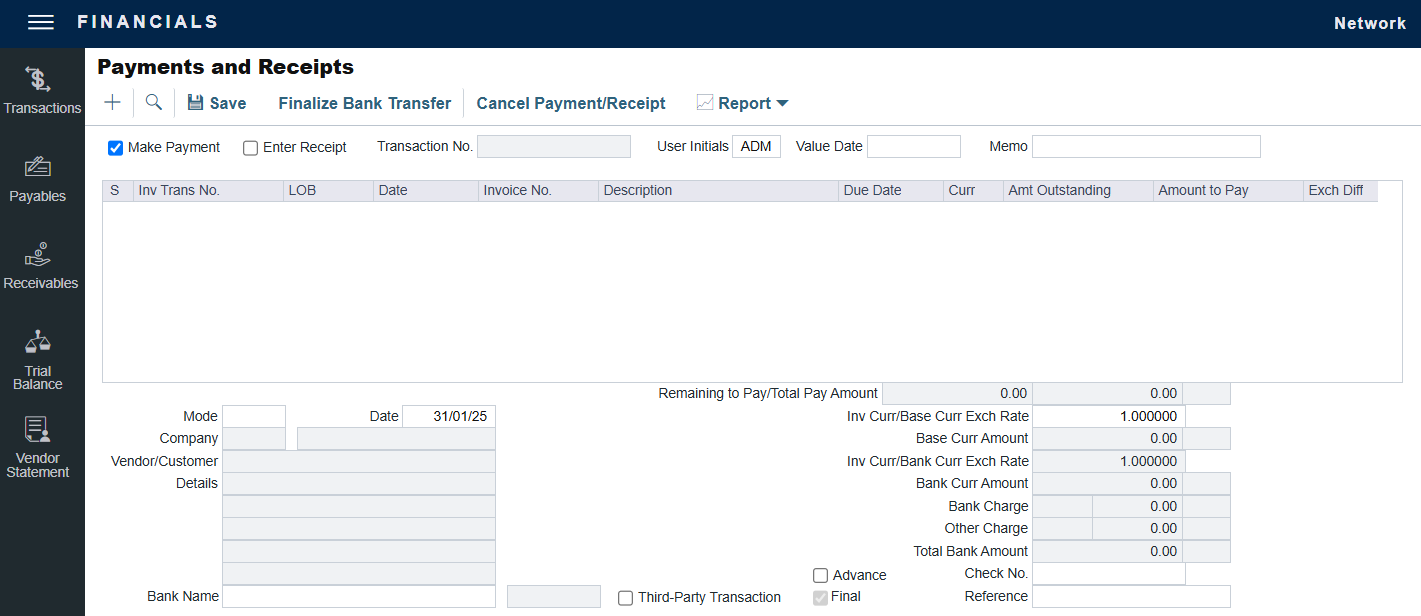The image size is (1421, 616).
Task: Expand the Report dropdown menu
Action: coord(743,103)
